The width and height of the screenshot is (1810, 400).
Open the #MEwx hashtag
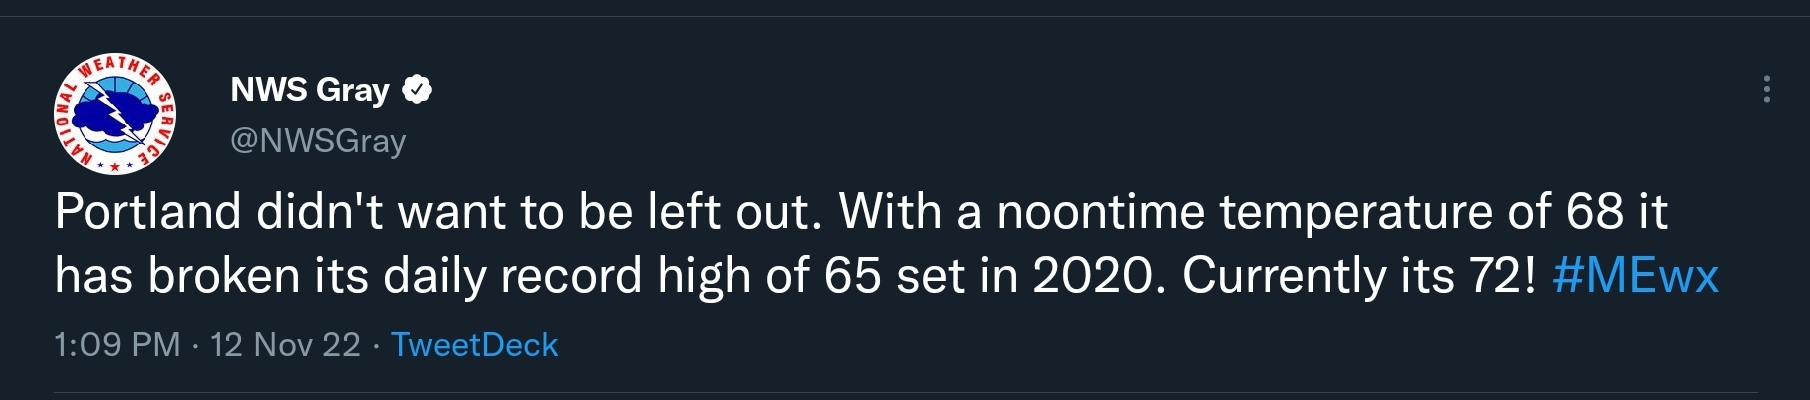click(x=1635, y=276)
